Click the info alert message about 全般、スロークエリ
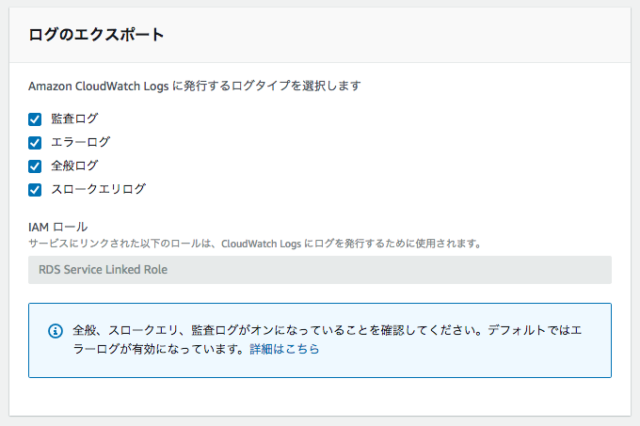The width and height of the screenshot is (640, 426). pos(327,339)
